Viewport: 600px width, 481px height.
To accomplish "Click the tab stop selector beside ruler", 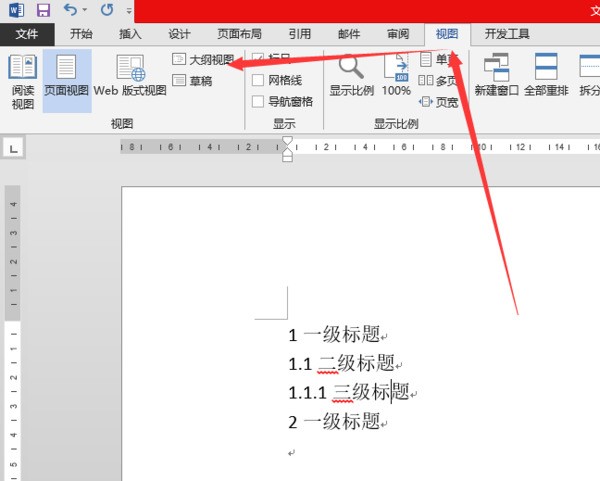I will [x=13, y=148].
